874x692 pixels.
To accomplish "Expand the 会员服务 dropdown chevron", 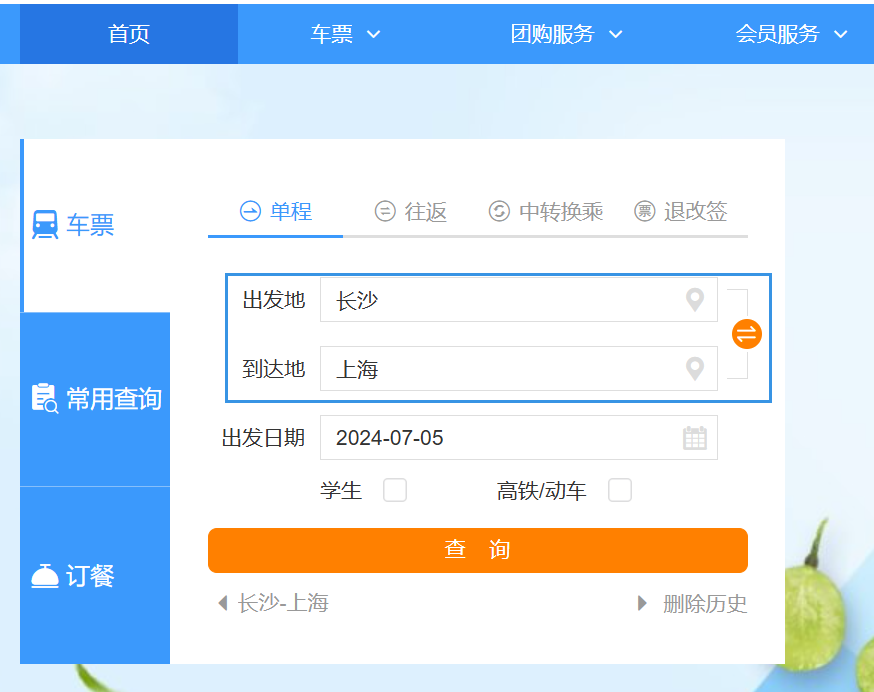I will tap(841, 35).
